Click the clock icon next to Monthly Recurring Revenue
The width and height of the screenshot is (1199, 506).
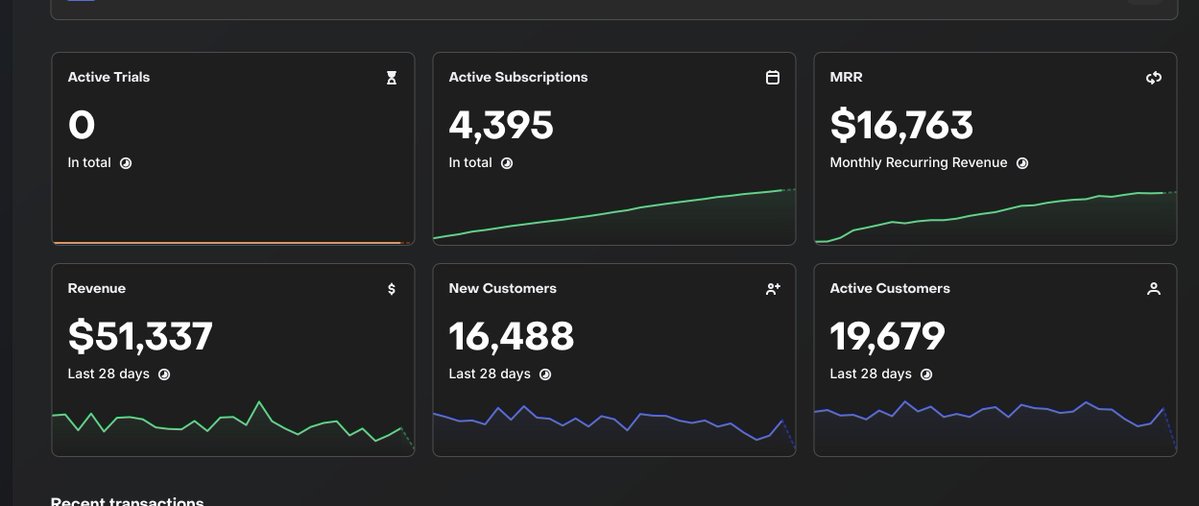[x=1022, y=163]
